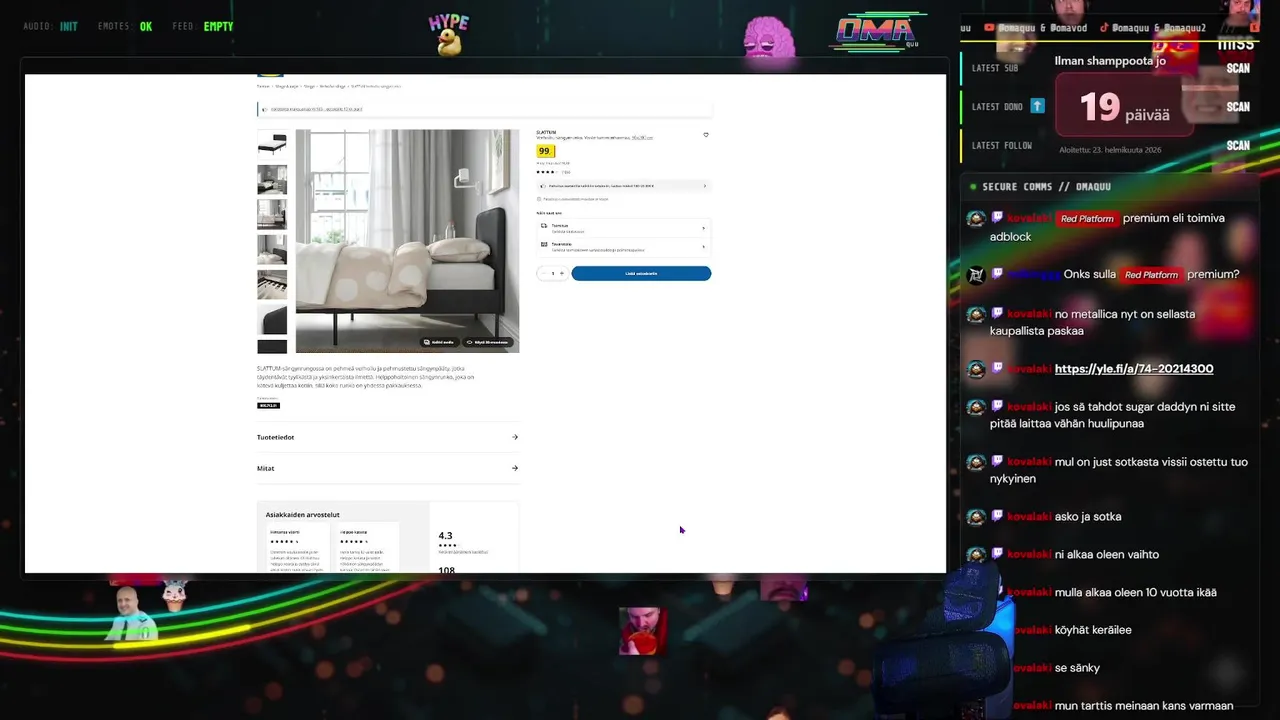Viewport: 1280px width, 720px height.
Task: Click the main bedroom product image
Action: 407,241
